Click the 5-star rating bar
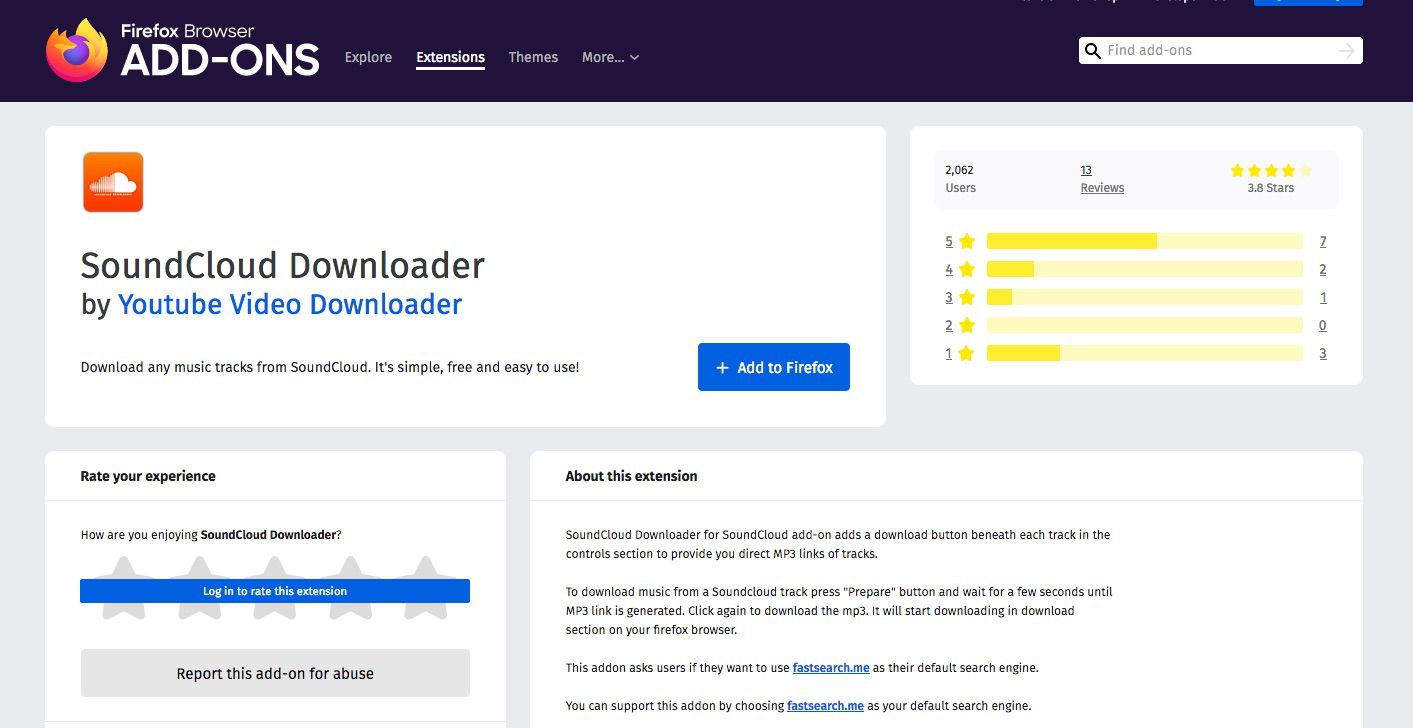The height and width of the screenshot is (728, 1413). (1145, 241)
